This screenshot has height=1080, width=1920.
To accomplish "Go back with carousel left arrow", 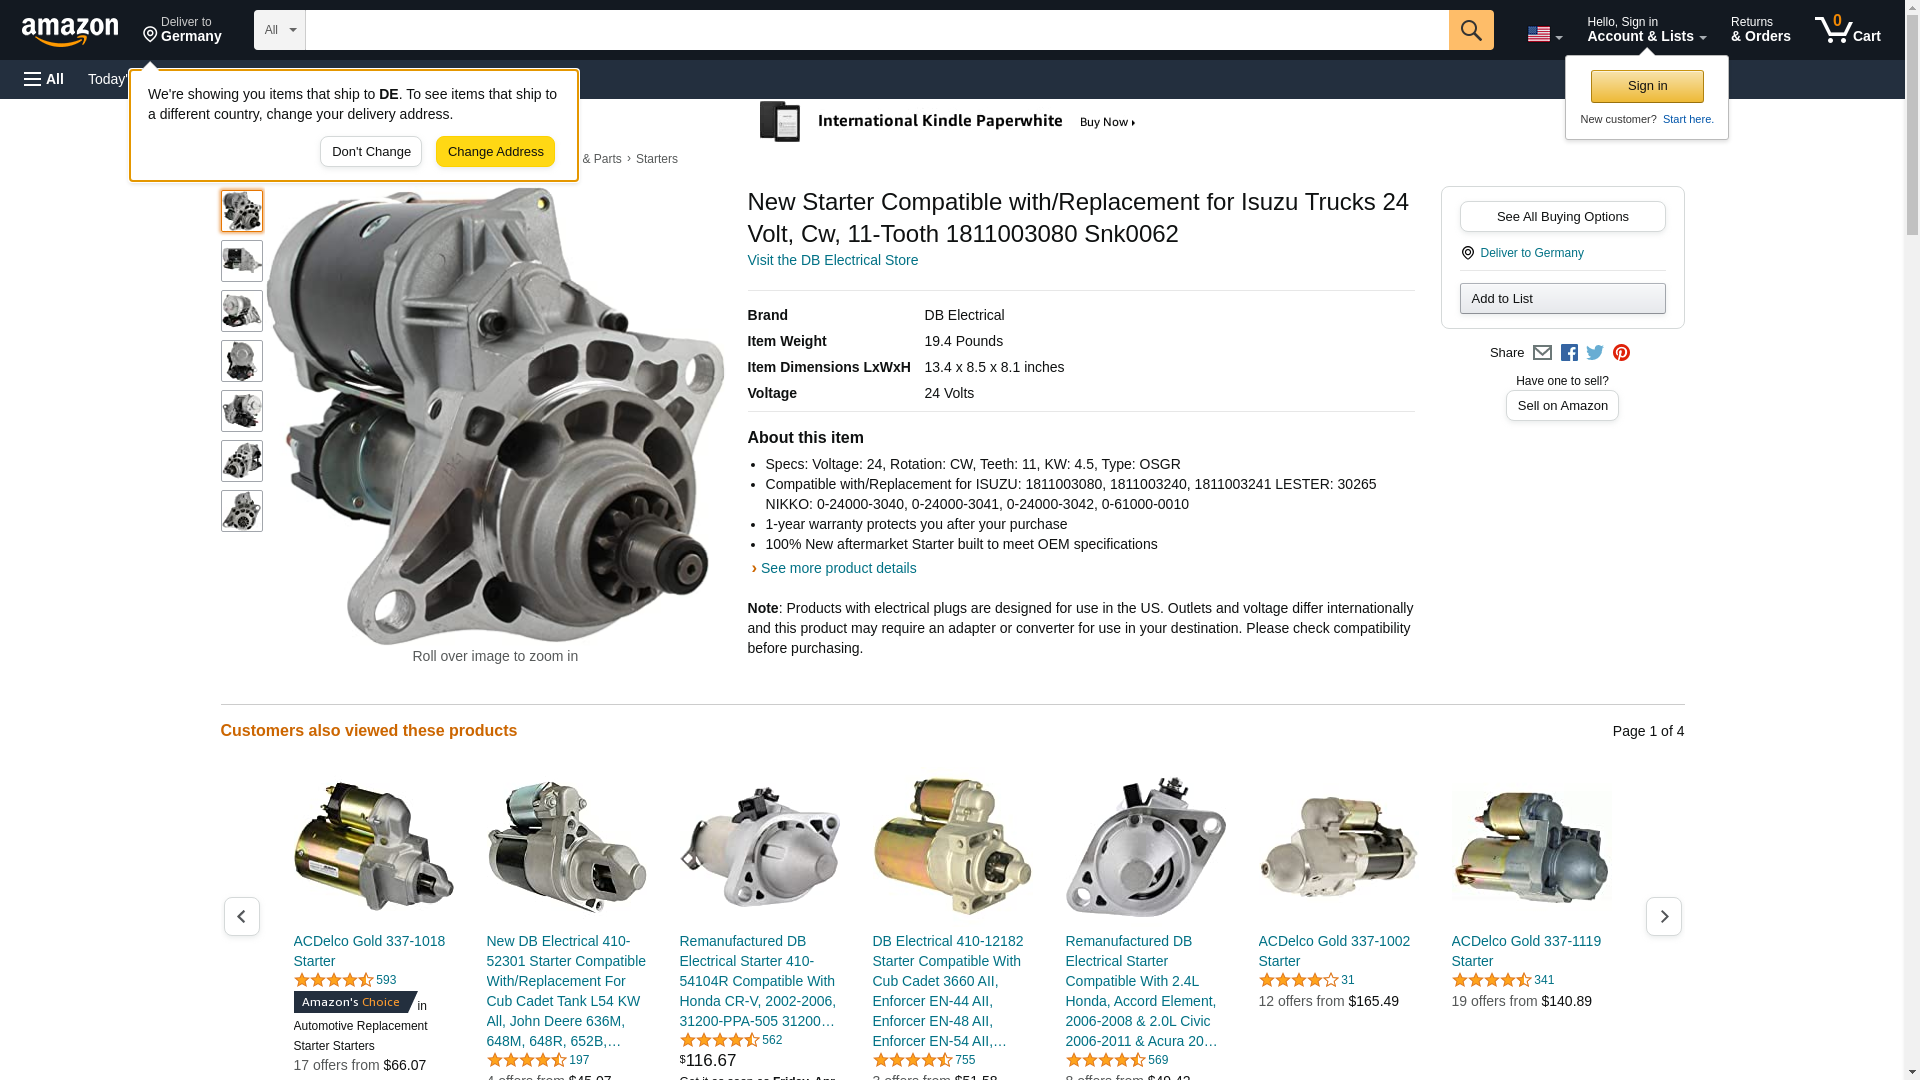I will pos(241,916).
